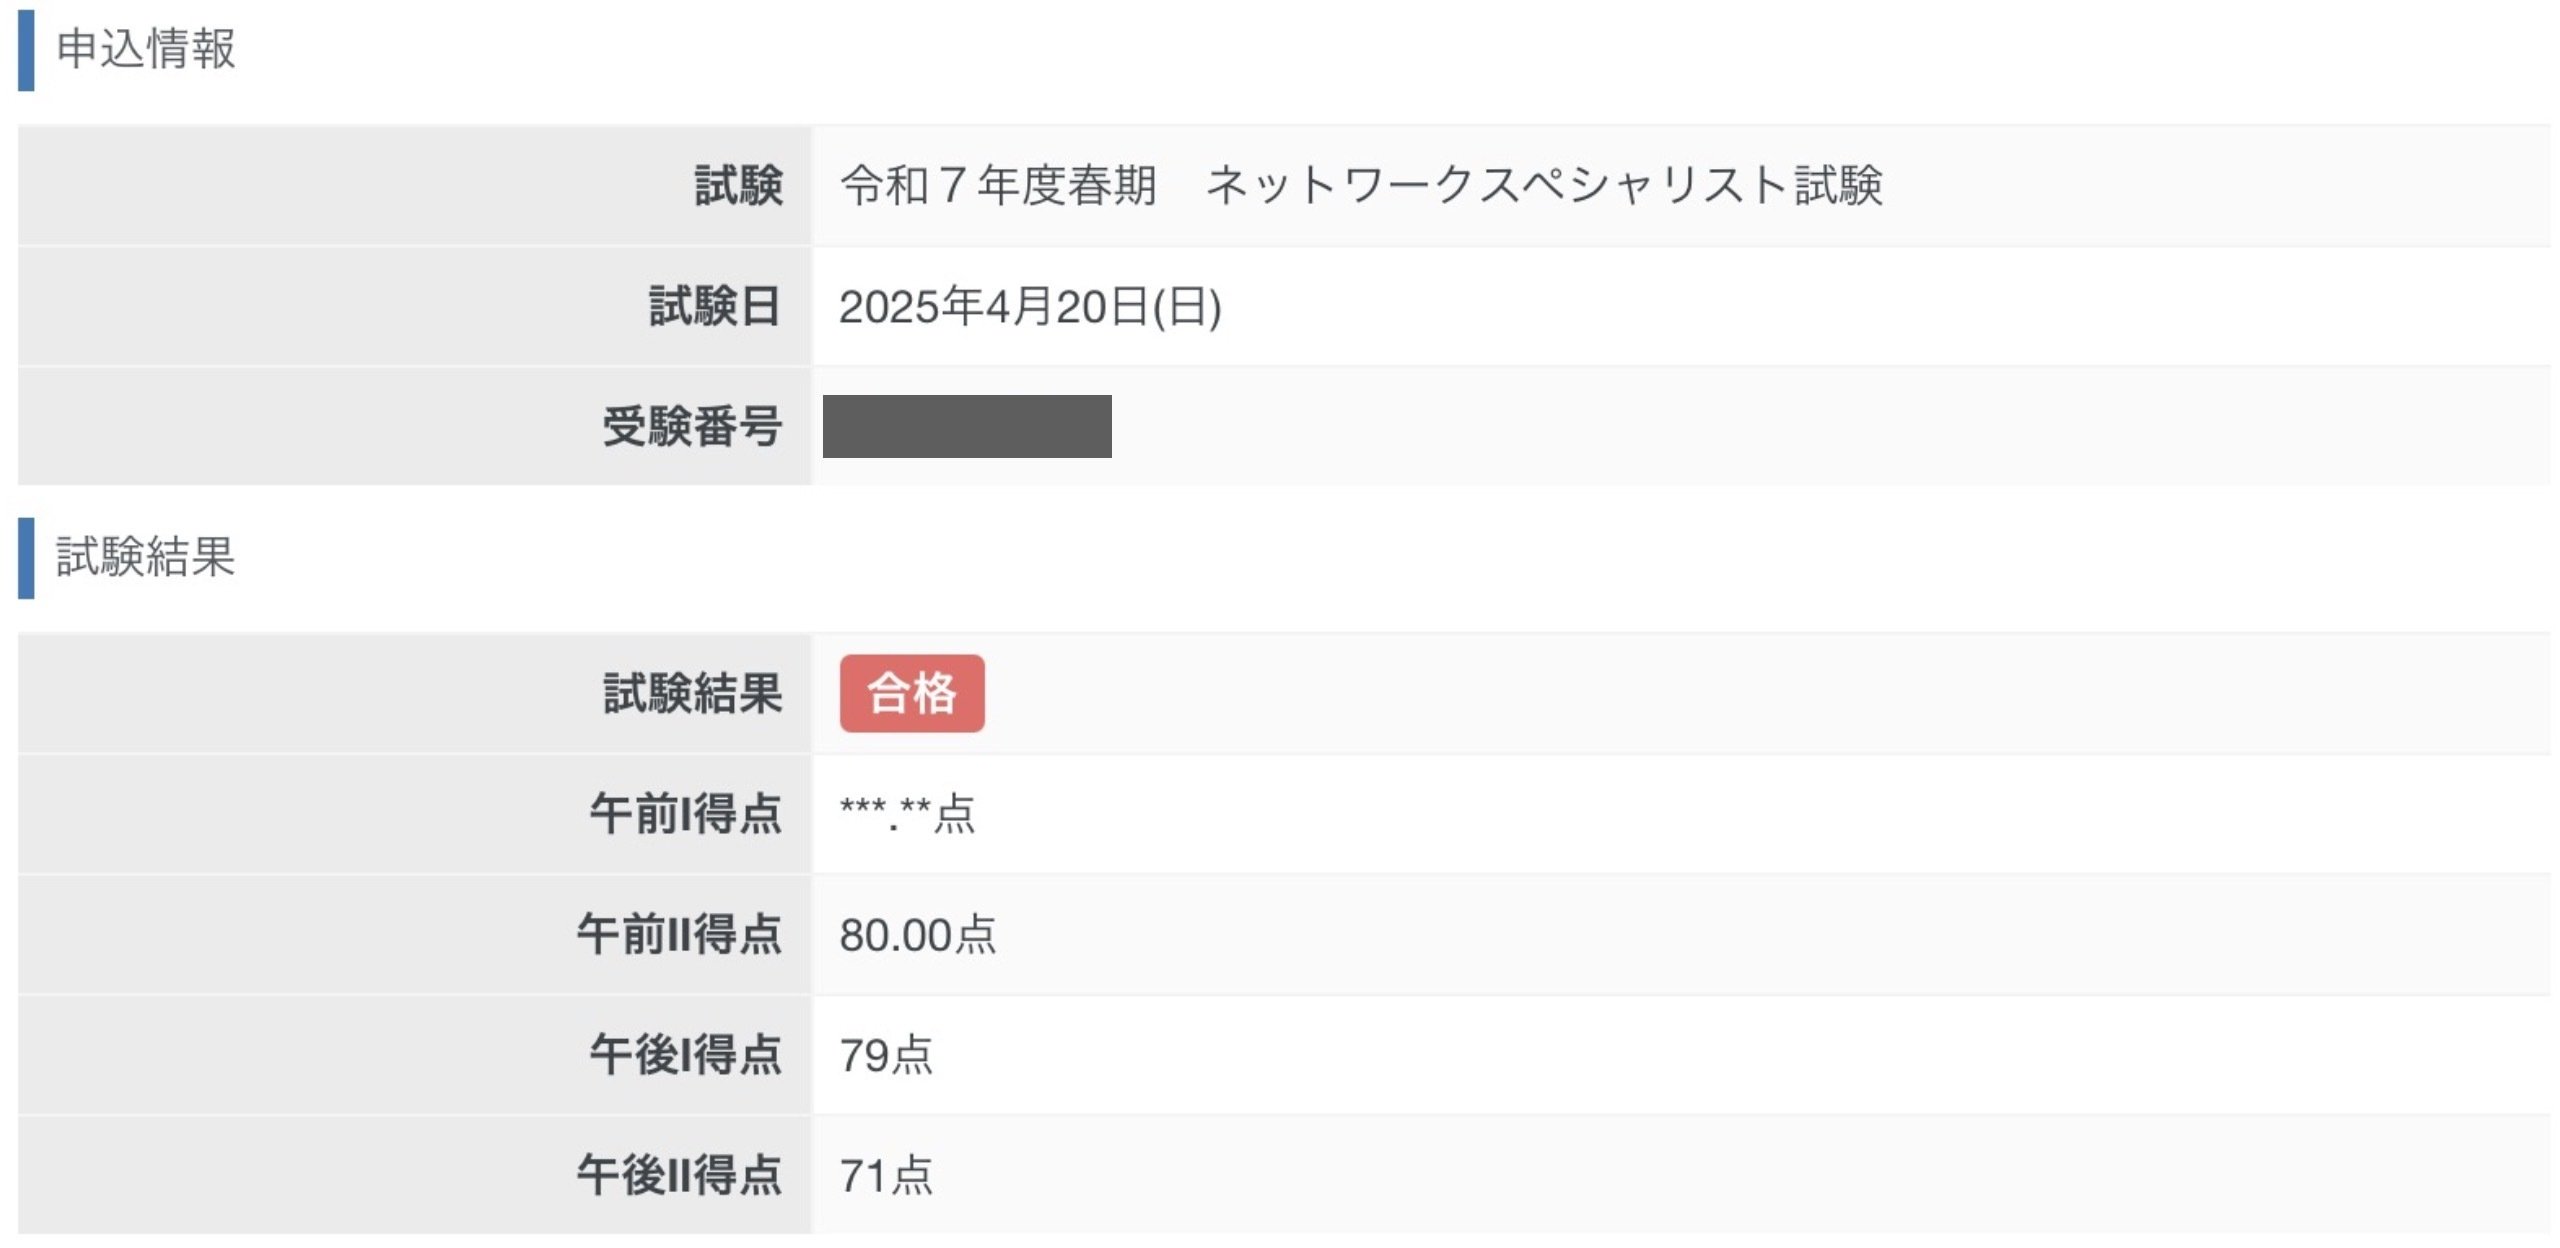Click the 午後I得点 value 79点
2560x1248 pixels.
click(885, 1056)
